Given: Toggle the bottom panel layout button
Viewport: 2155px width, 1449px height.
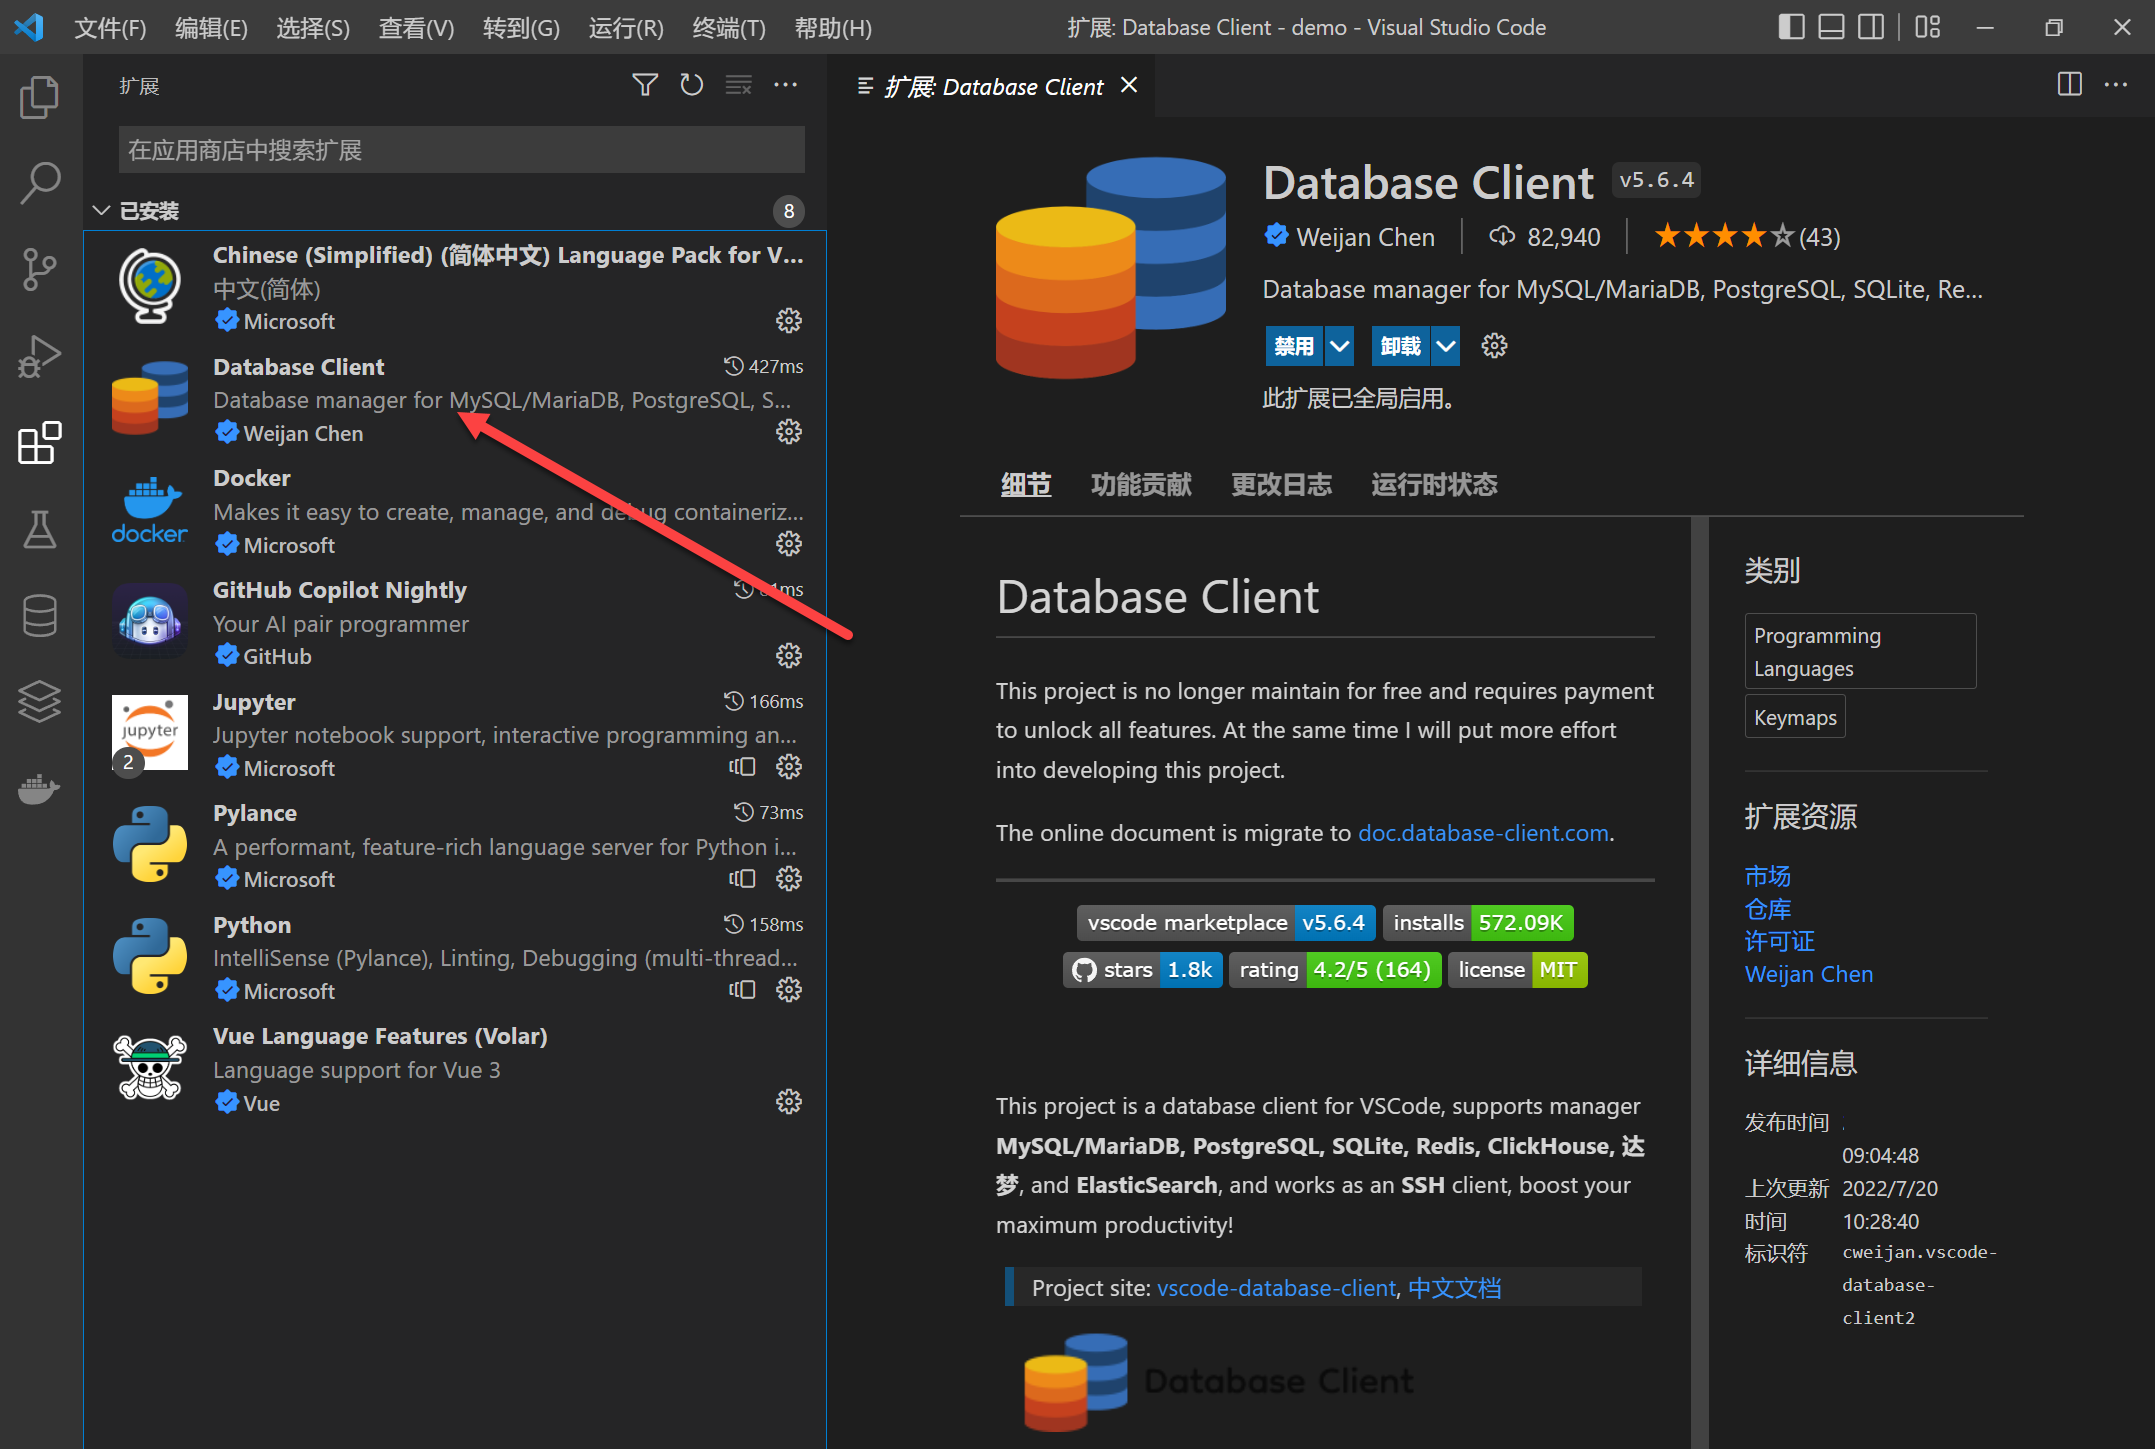Looking at the screenshot, I should (1831, 27).
